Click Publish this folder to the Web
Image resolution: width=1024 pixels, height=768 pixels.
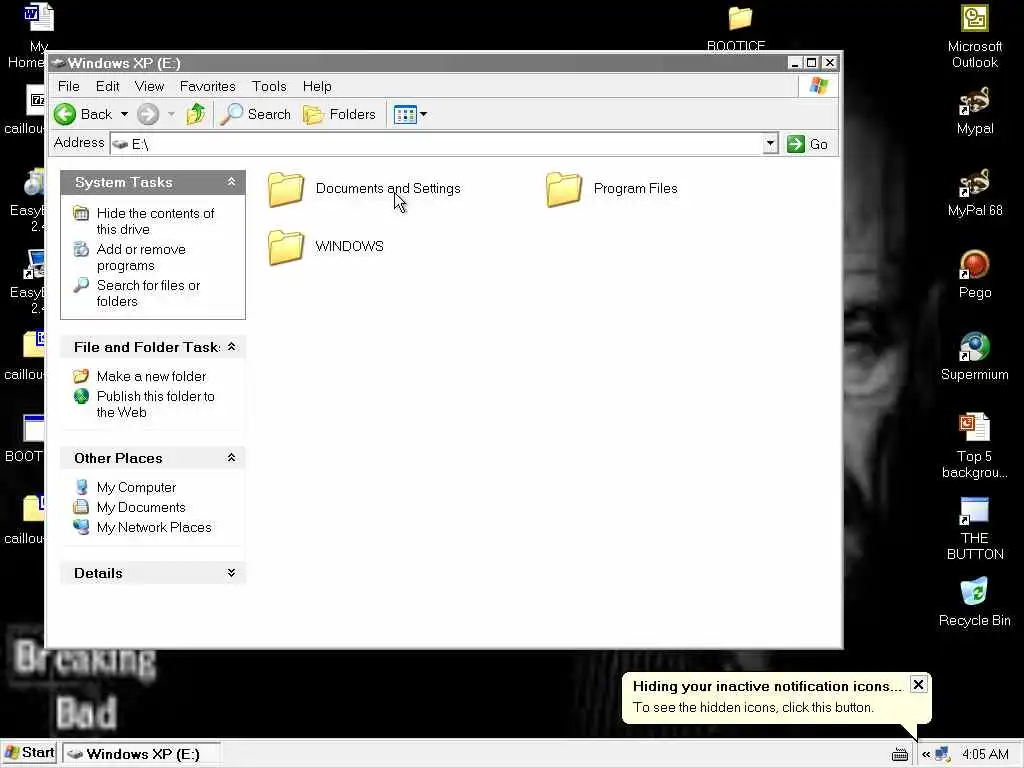point(155,404)
